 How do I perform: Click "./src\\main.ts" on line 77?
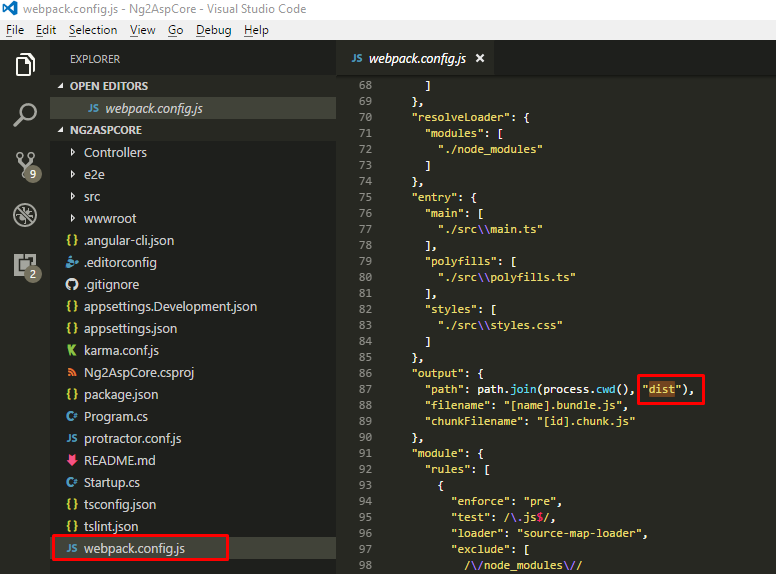(x=490, y=229)
